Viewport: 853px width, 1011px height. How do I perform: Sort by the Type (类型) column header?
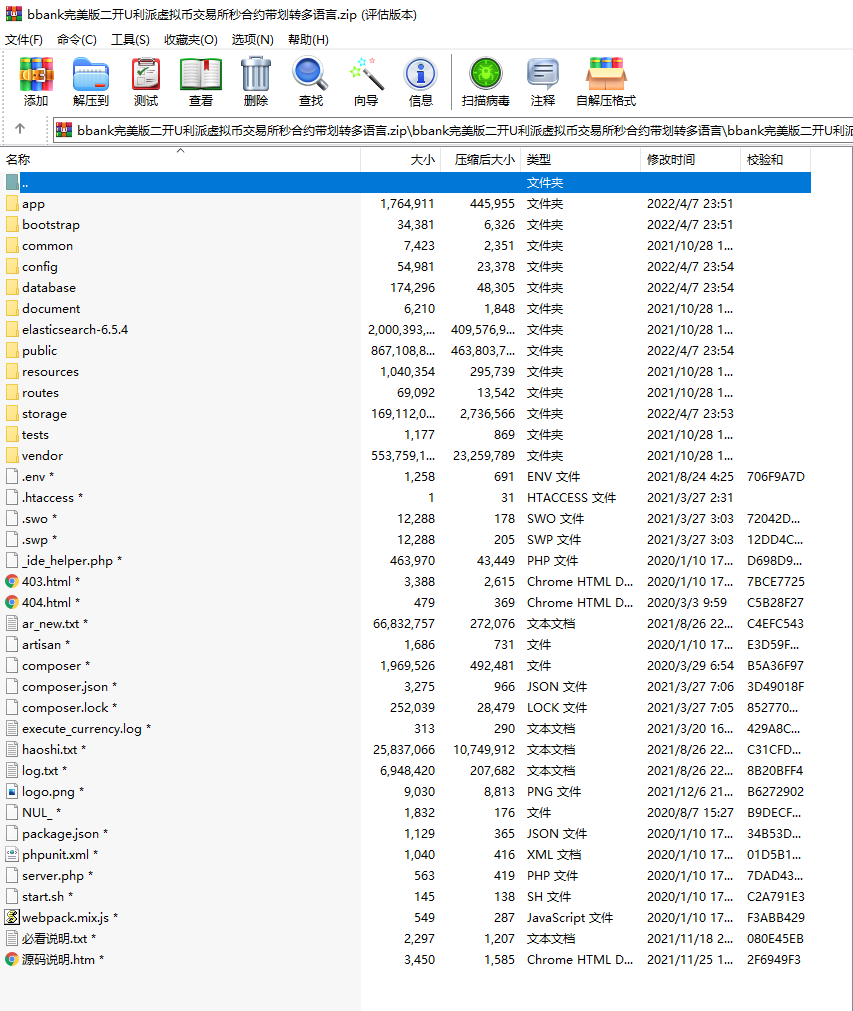pyautogui.click(x=580, y=160)
